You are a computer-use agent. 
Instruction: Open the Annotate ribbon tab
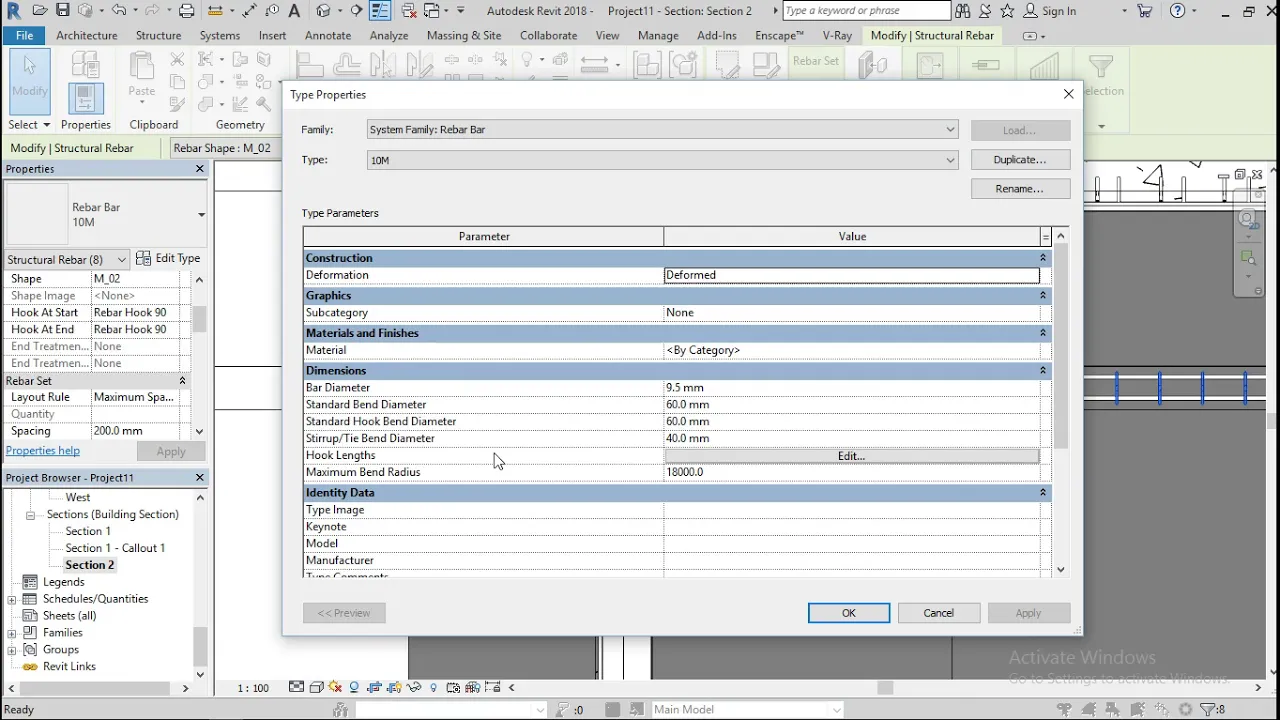[x=328, y=35]
